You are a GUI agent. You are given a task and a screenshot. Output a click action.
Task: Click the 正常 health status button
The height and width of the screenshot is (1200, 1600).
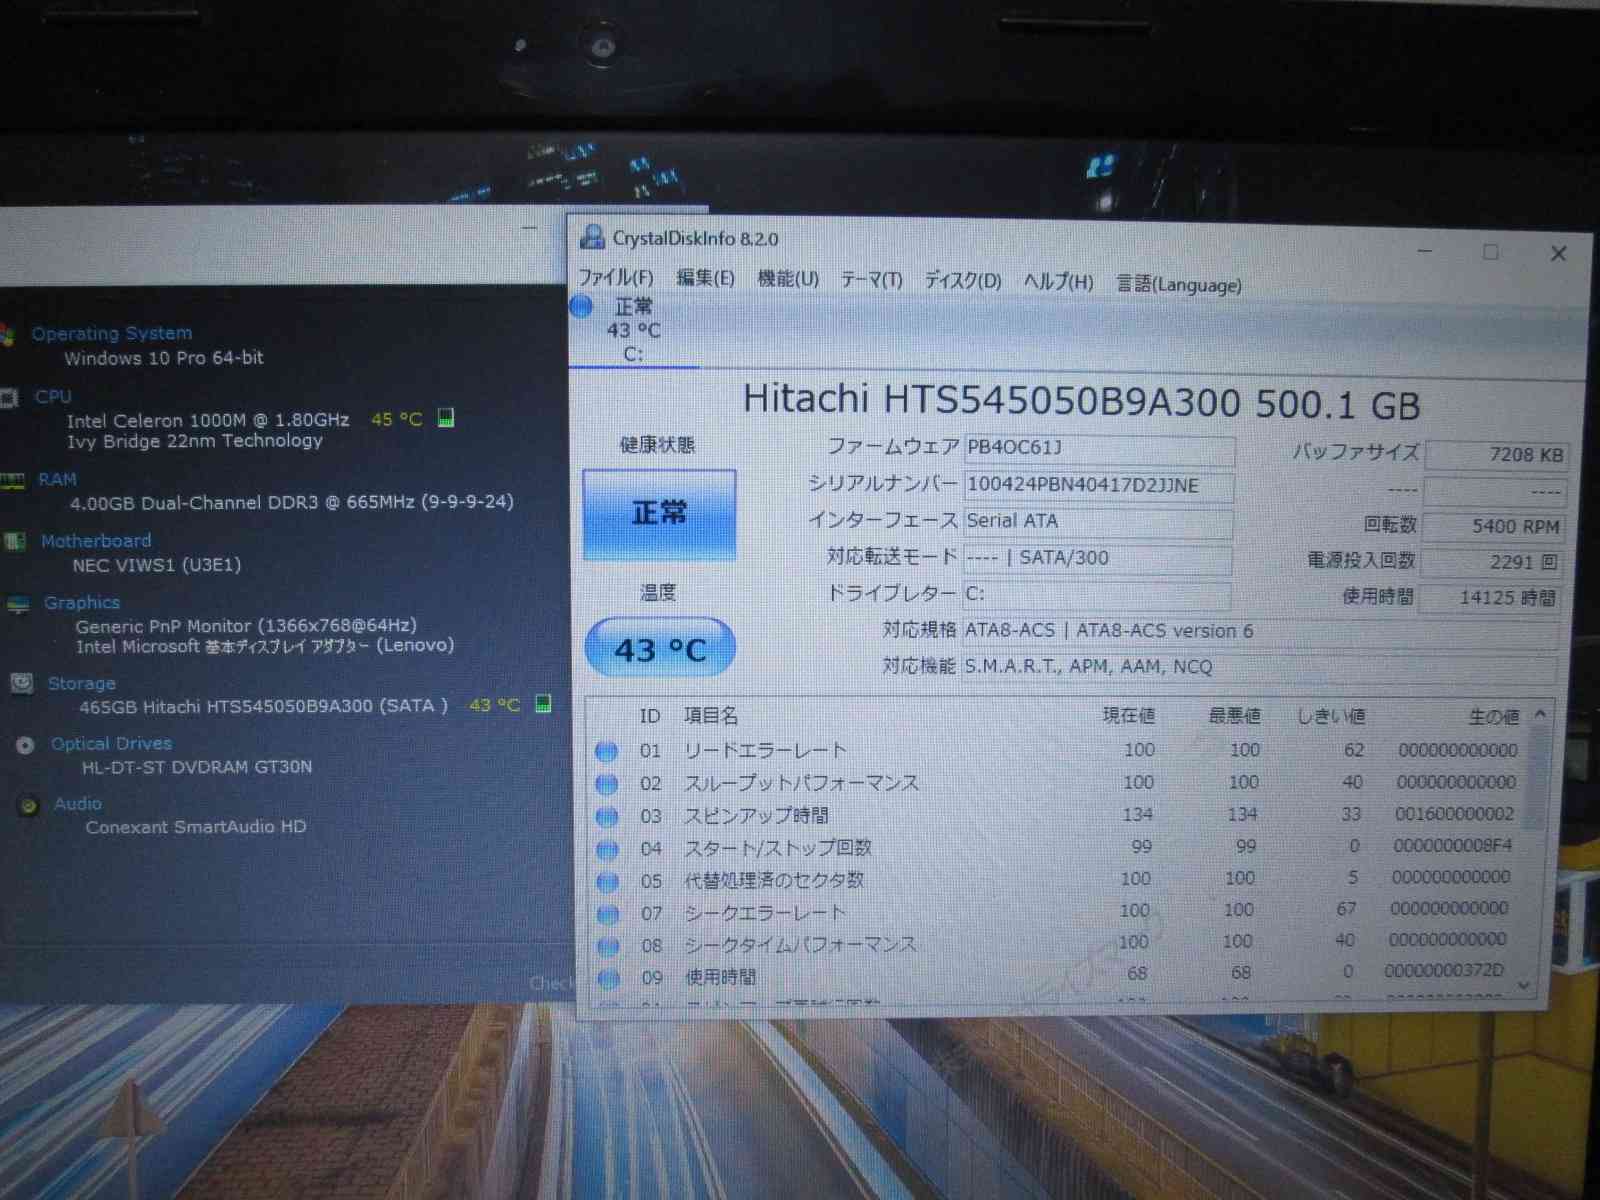pyautogui.click(x=659, y=514)
